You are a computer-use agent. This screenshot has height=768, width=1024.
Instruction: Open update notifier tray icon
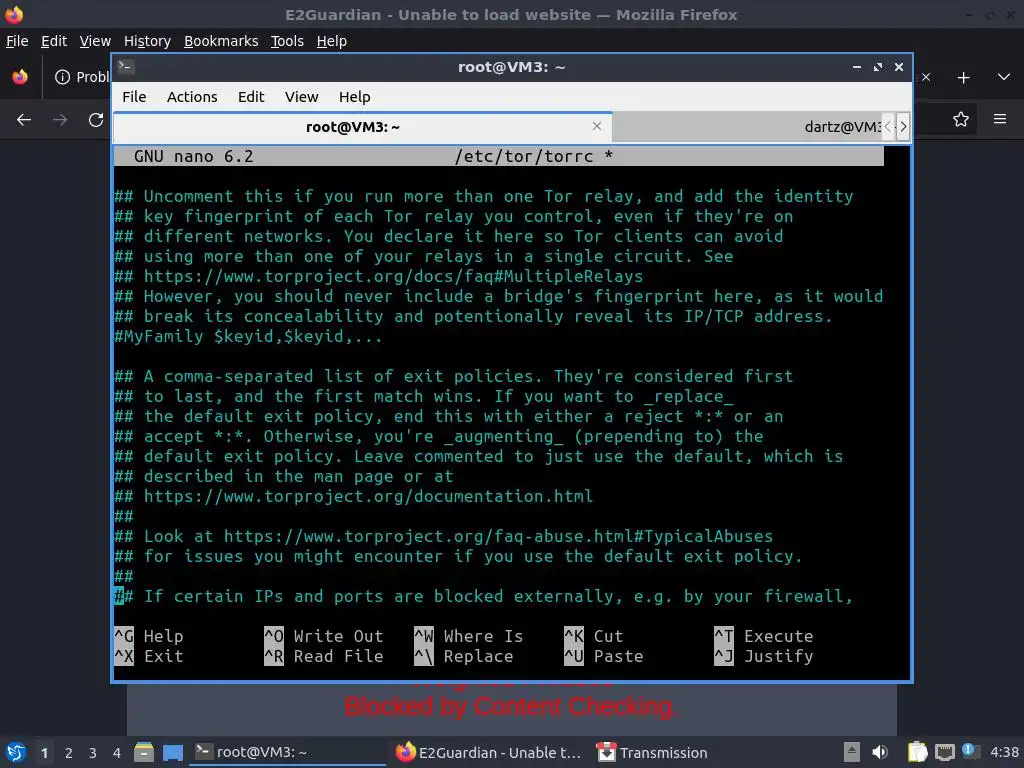[969, 751]
